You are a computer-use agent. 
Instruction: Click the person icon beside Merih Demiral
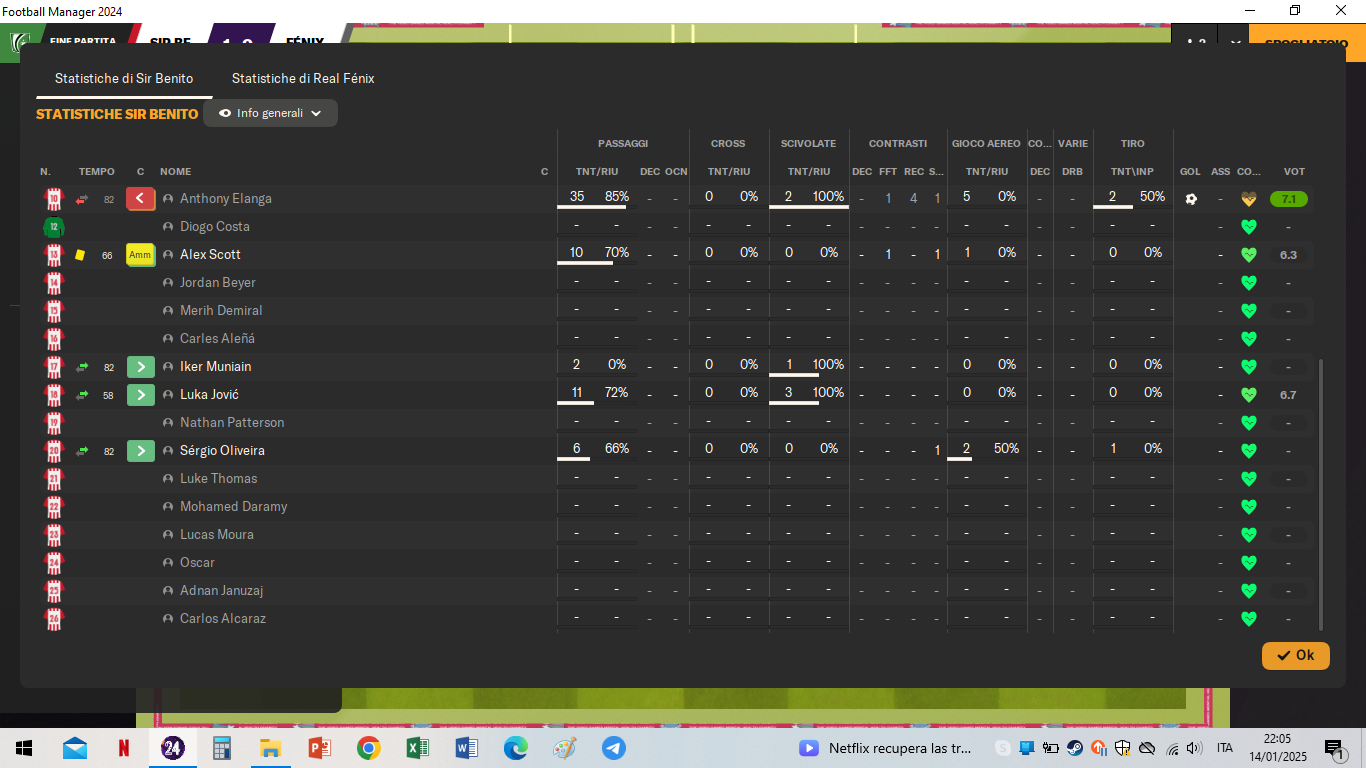[x=168, y=311]
